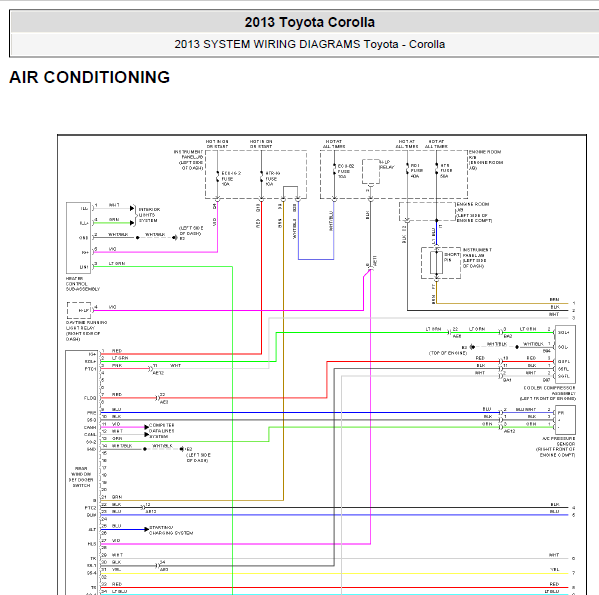
Task: Select the A/C Pressure Sensor connector block
Action: [565, 420]
